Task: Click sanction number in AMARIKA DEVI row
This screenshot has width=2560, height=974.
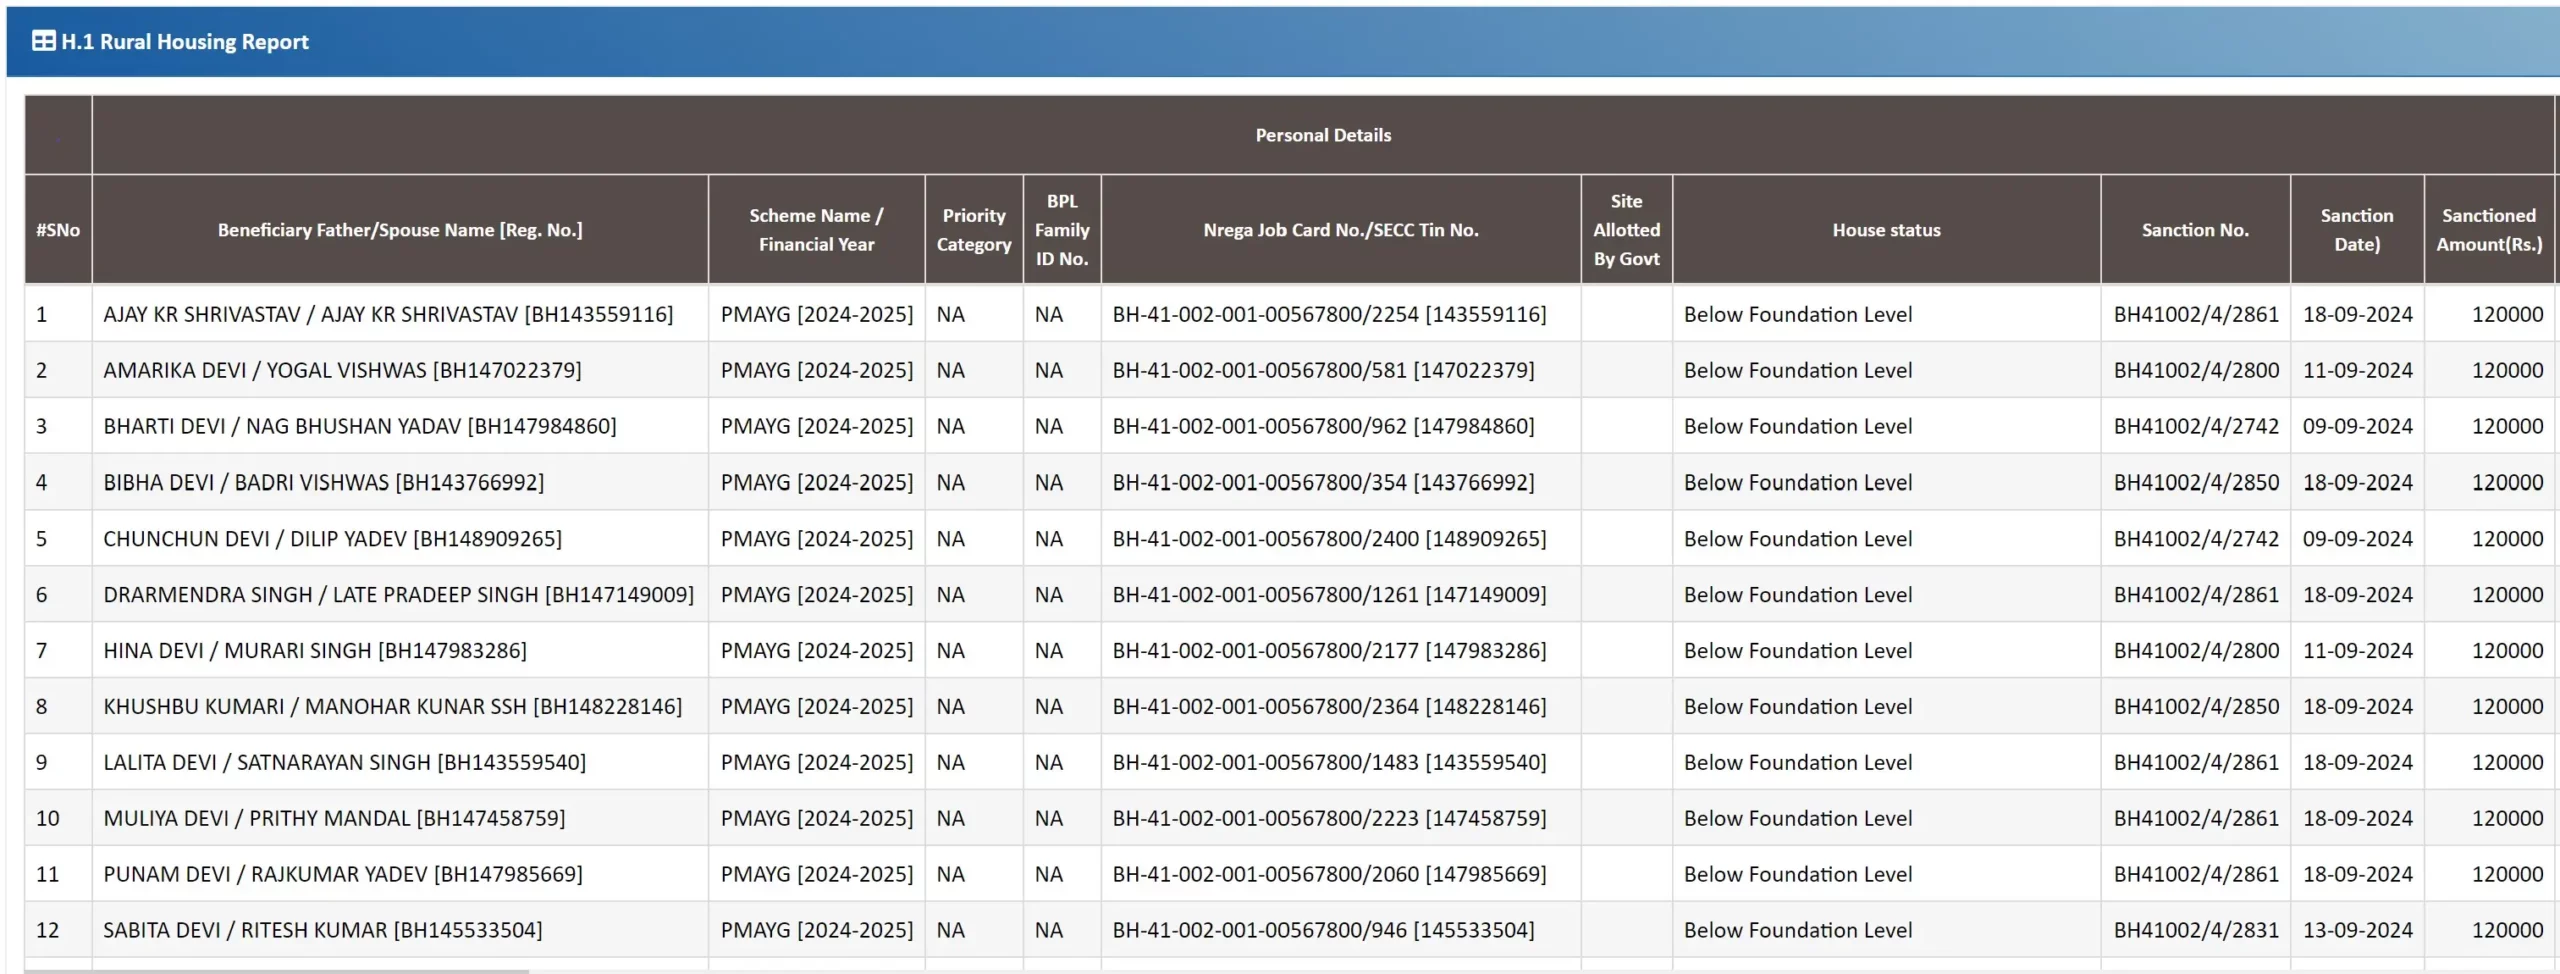Action: point(2196,370)
